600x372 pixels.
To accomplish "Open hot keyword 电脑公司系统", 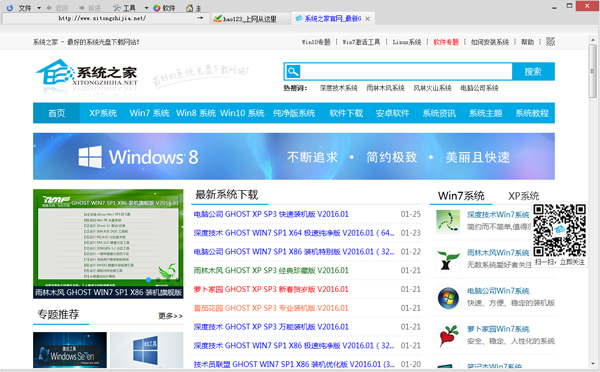I will click(x=479, y=88).
